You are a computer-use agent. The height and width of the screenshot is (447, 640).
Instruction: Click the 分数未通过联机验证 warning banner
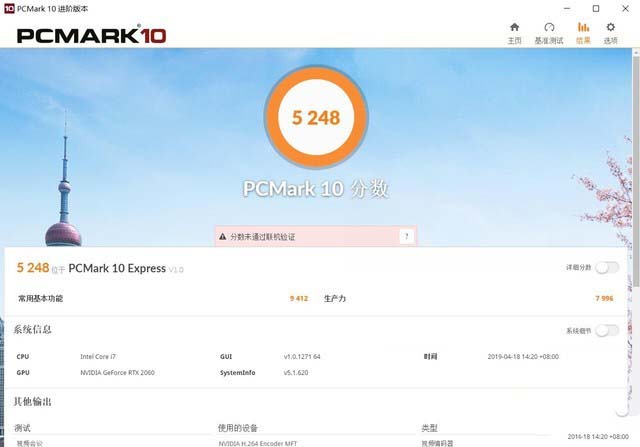(x=316, y=236)
